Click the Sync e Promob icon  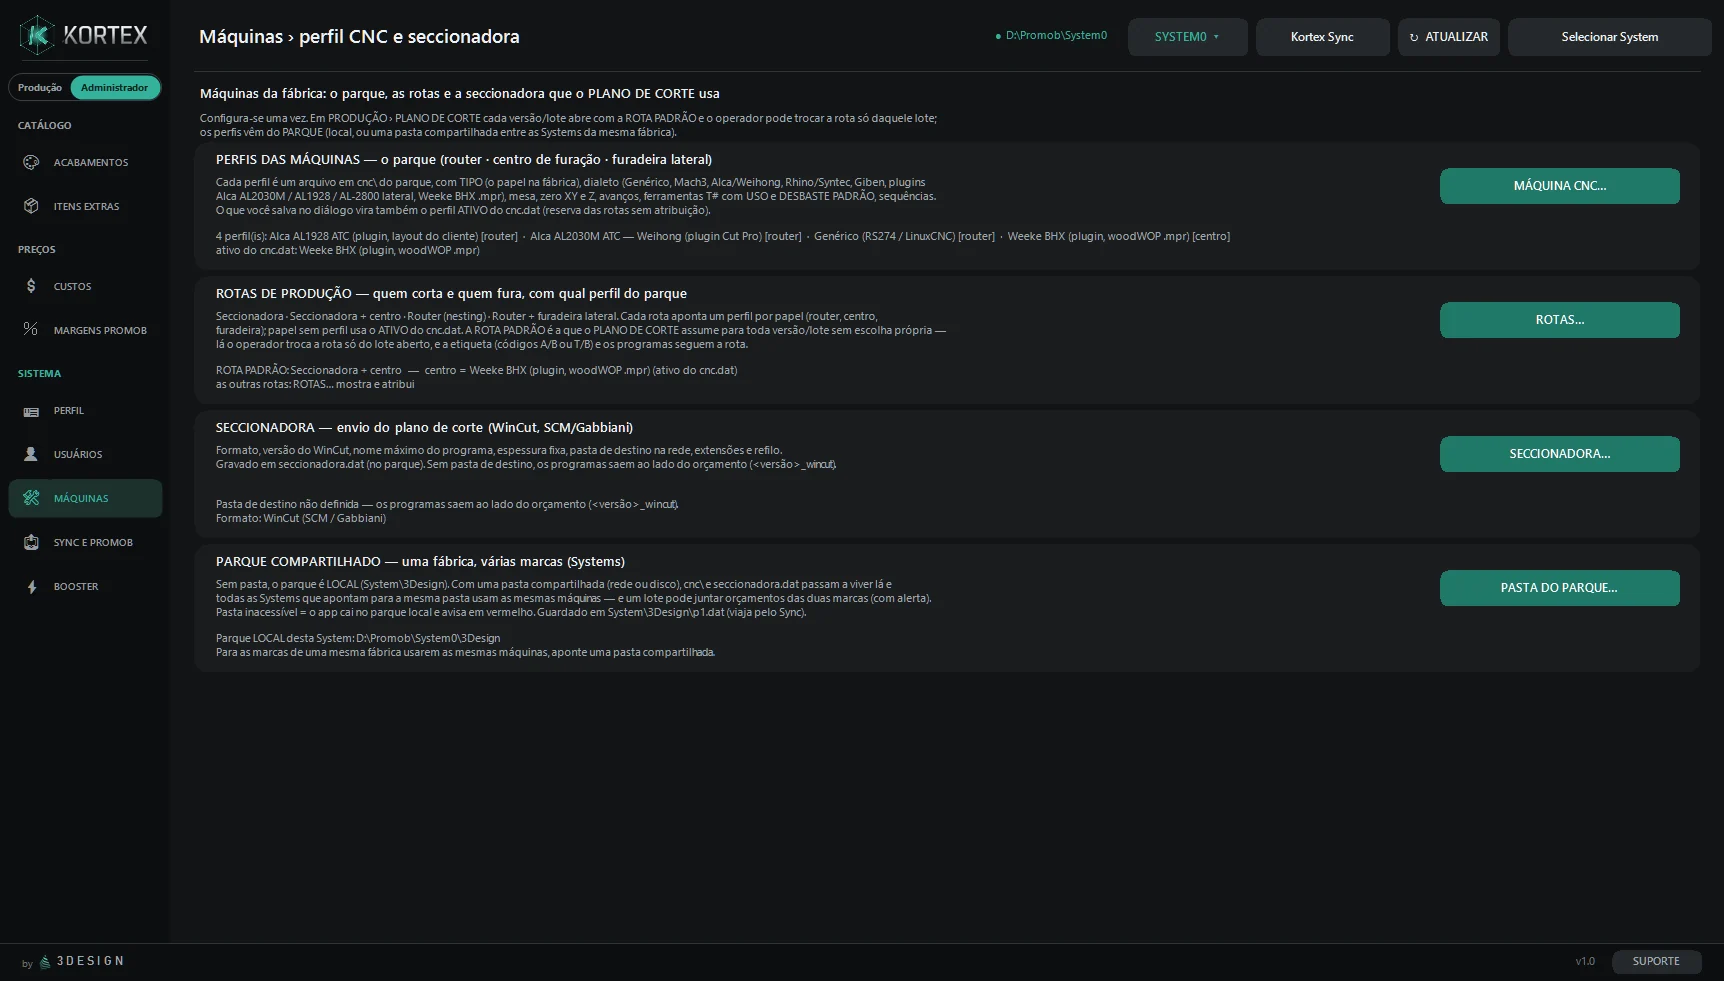[31, 542]
